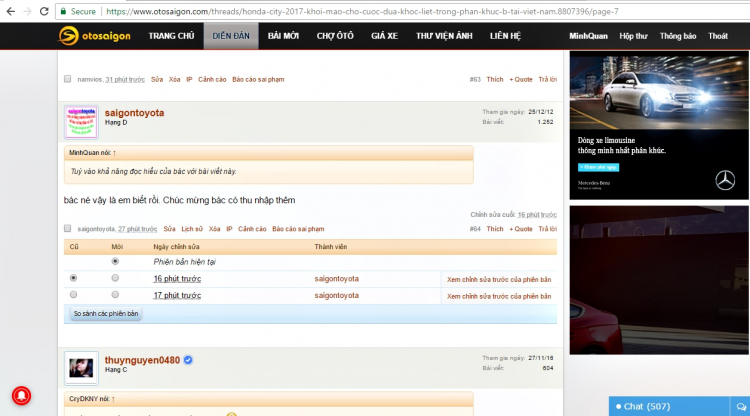Open GIÁ XE menu

point(385,36)
